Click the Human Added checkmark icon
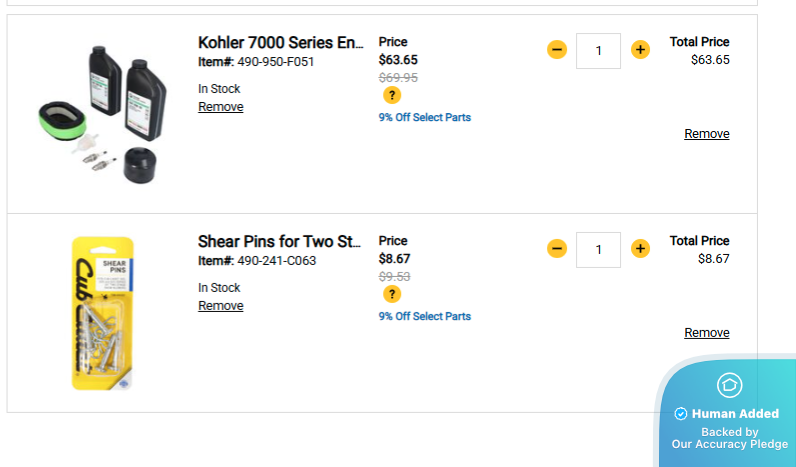The image size is (796, 467). [x=681, y=414]
